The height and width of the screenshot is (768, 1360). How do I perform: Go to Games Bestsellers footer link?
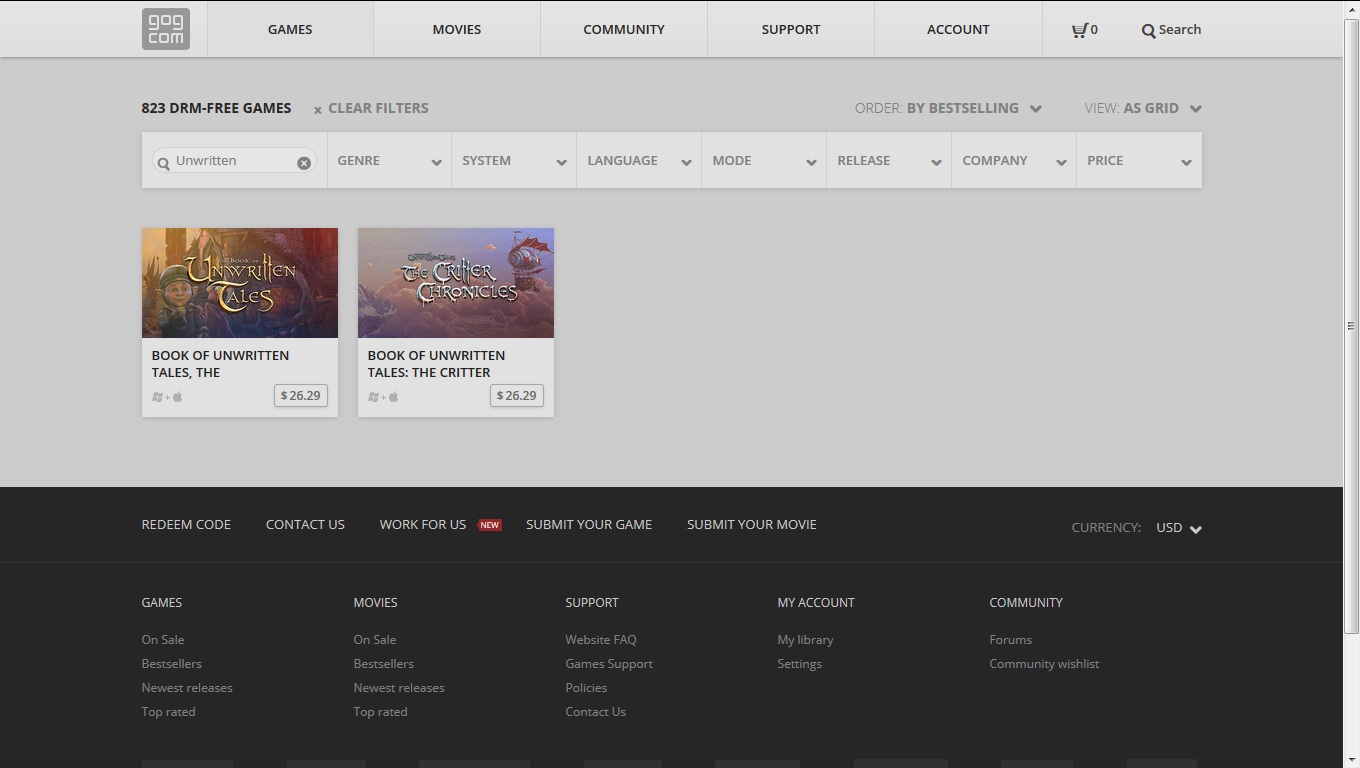click(172, 664)
